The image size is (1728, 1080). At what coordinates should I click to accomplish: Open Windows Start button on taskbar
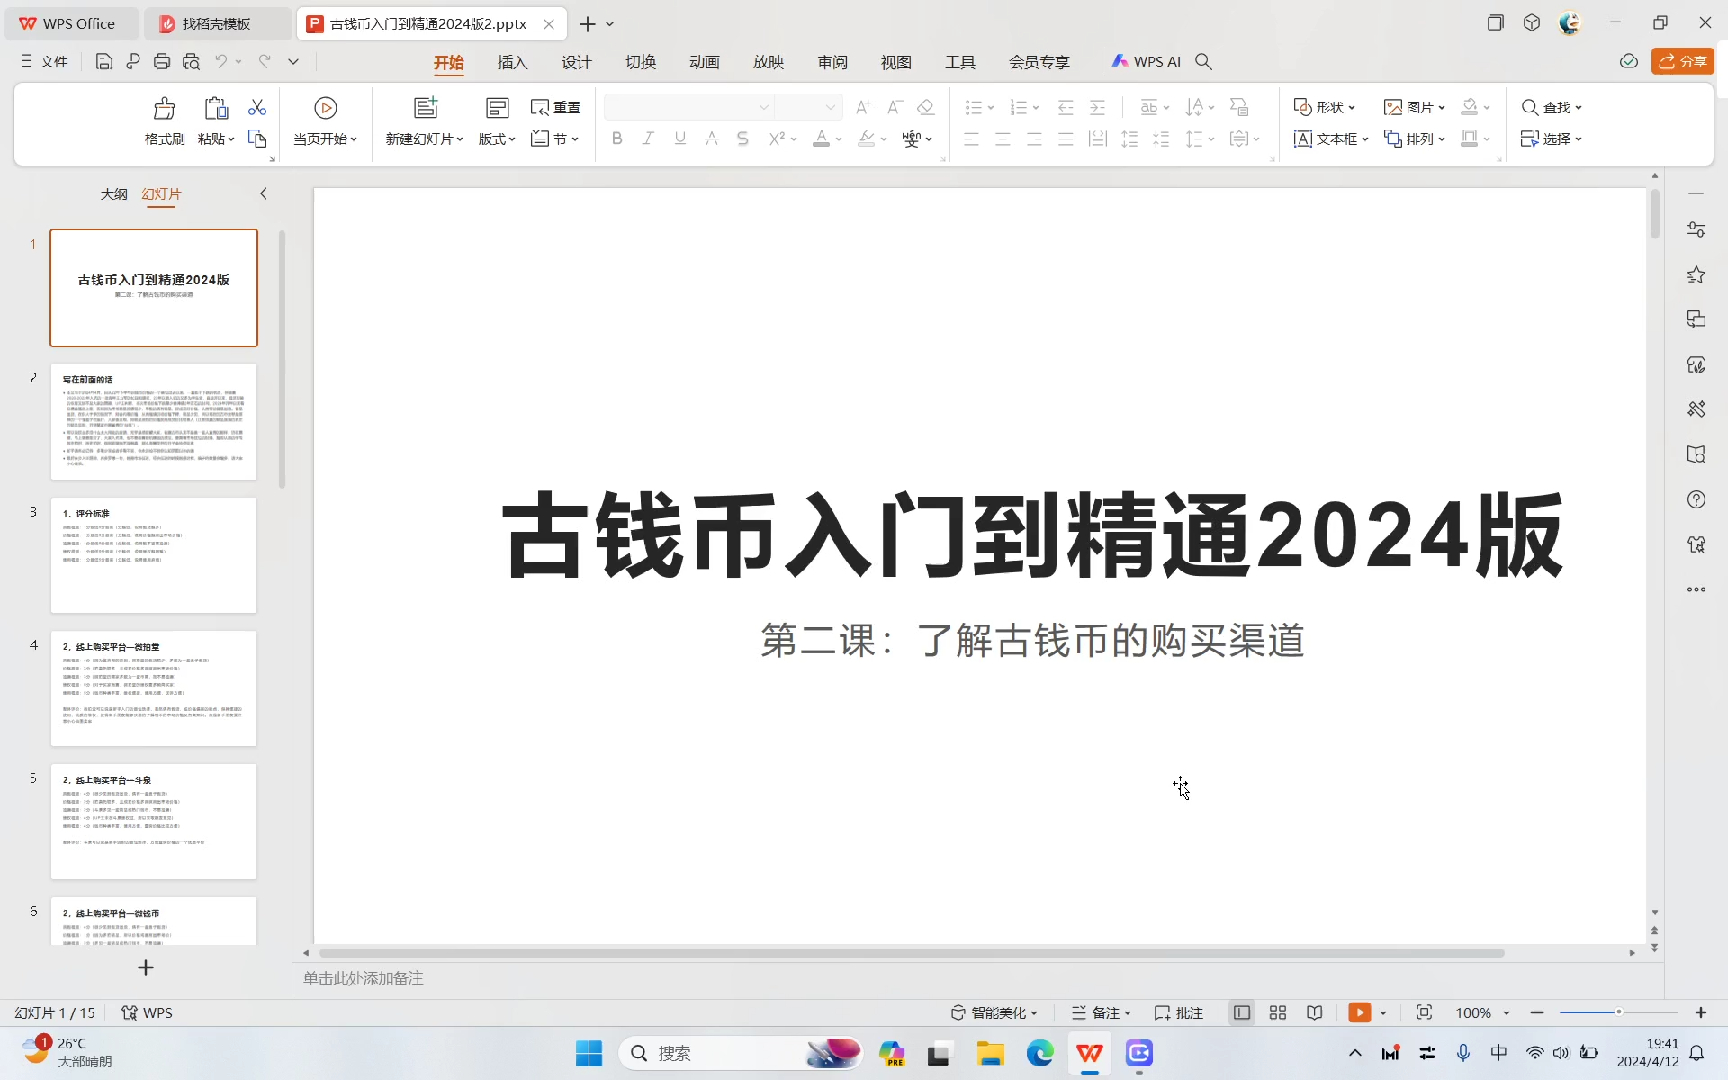[x=589, y=1053]
